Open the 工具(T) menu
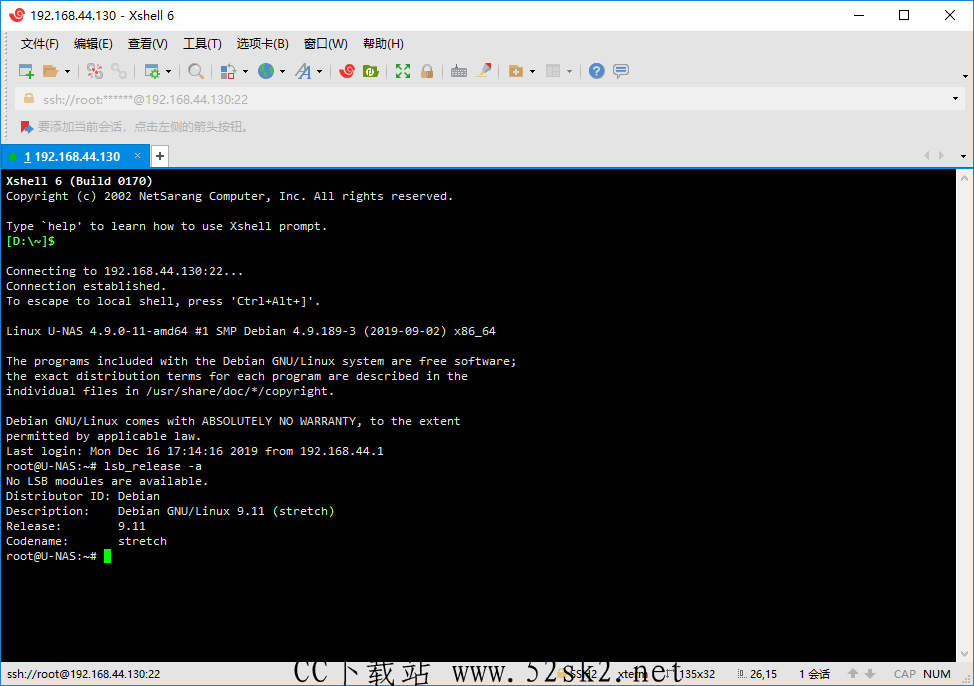Screen dimensions: 974x686 (x=202, y=43)
